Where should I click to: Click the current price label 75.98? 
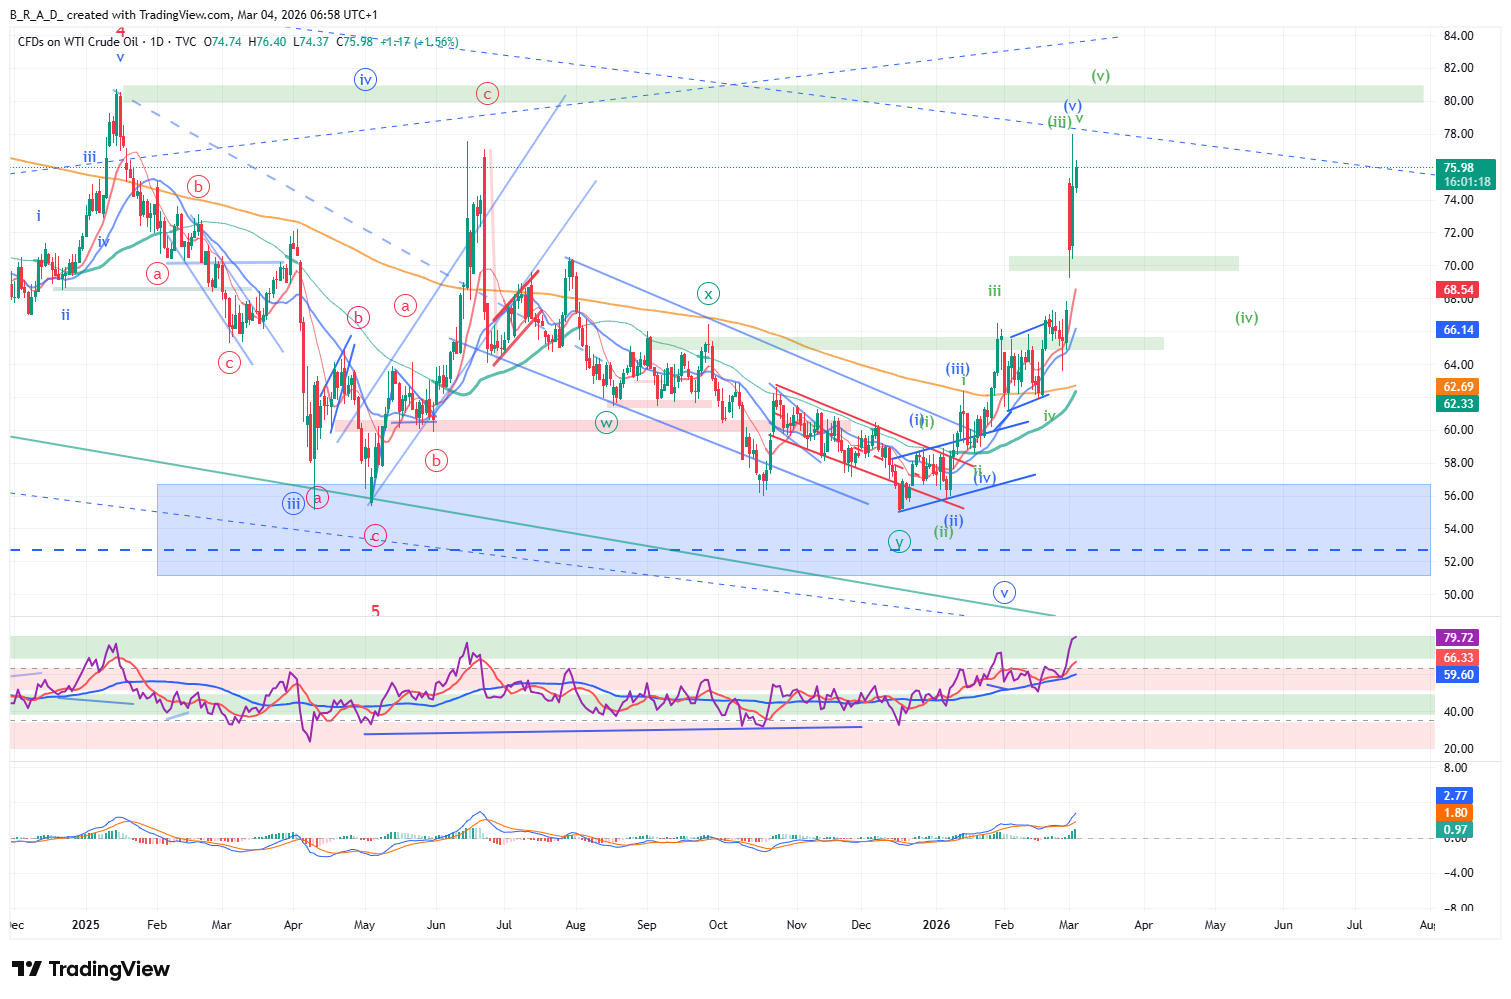[x=1459, y=168]
